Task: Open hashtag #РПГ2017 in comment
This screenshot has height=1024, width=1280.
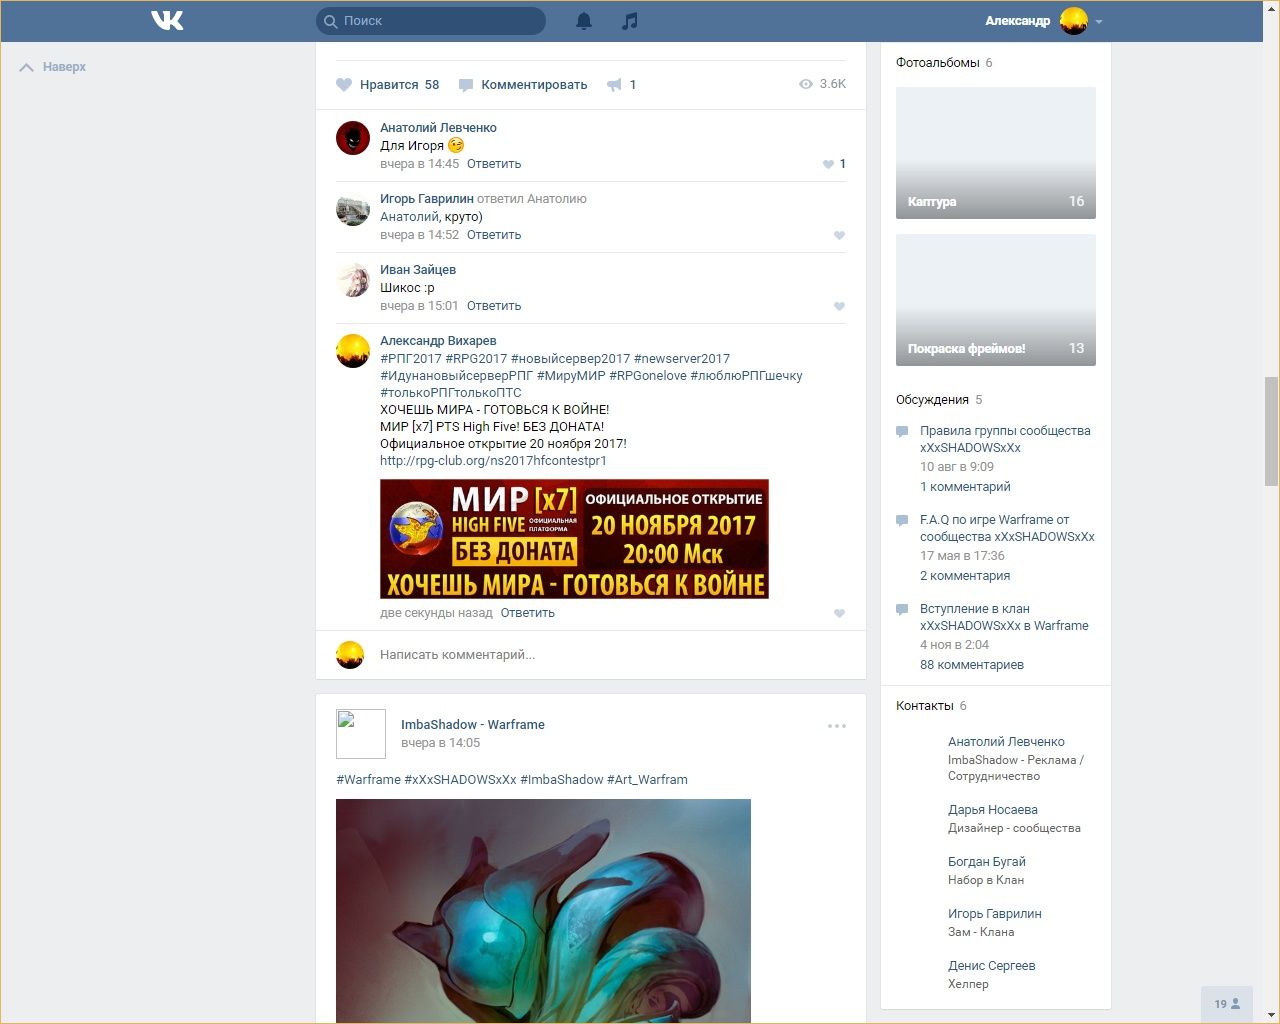Action: (x=411, y=359)
